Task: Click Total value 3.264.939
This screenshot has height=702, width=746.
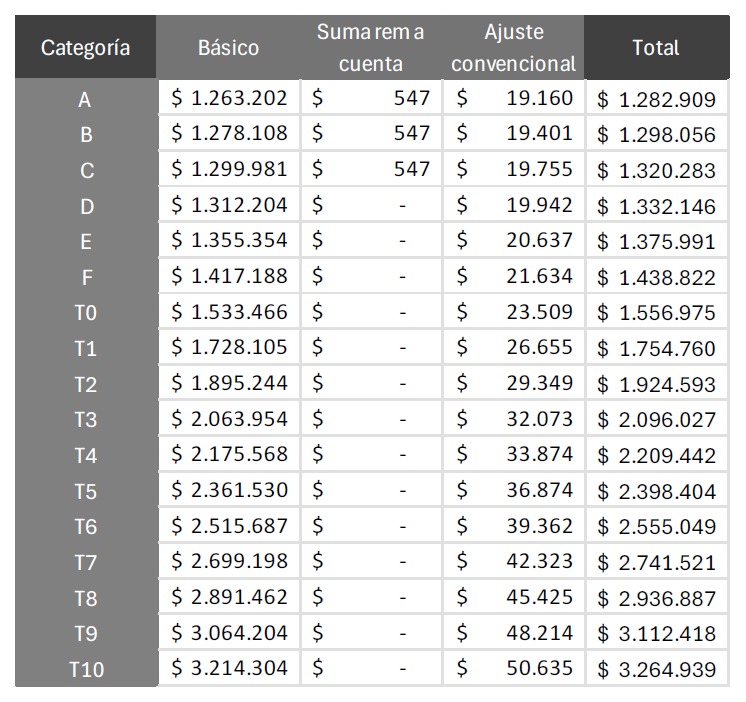Action: 657,669
